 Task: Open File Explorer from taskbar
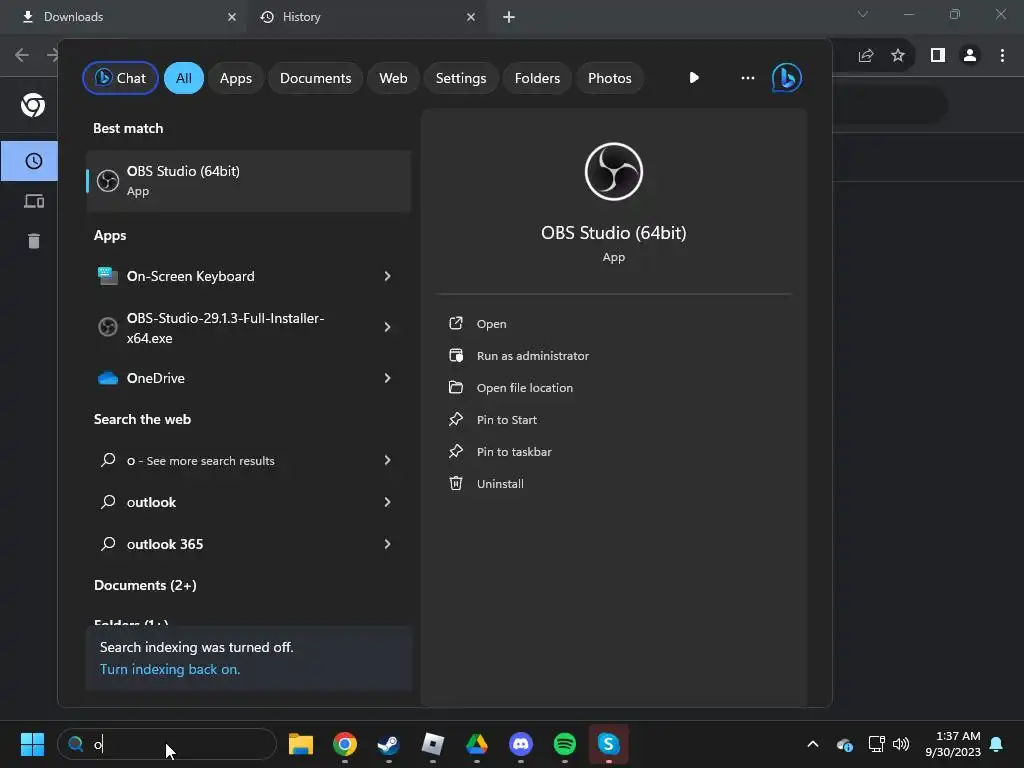301,744
